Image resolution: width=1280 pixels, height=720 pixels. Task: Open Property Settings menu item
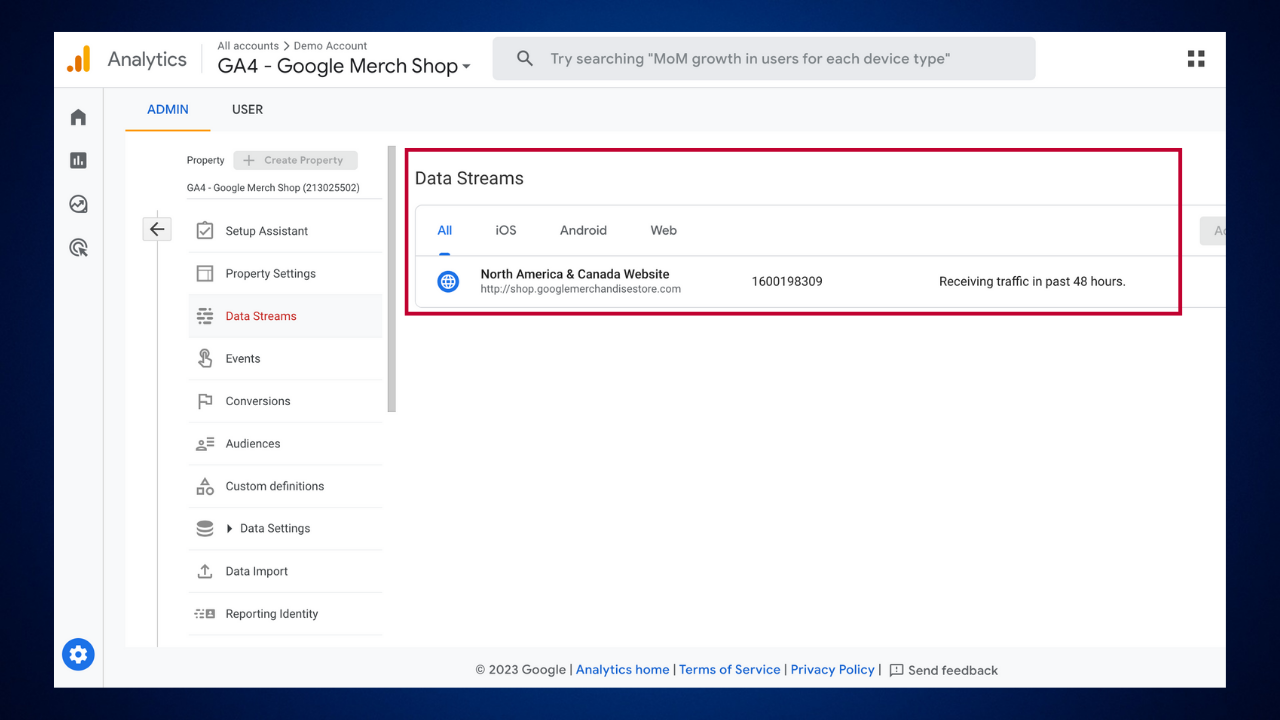(x=285, y=273)
